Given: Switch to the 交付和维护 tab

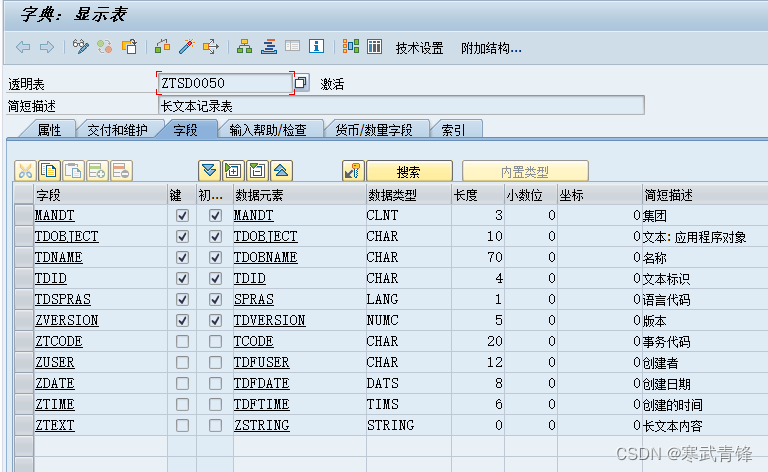Looking at the screenshot, I should pos(117,130).
